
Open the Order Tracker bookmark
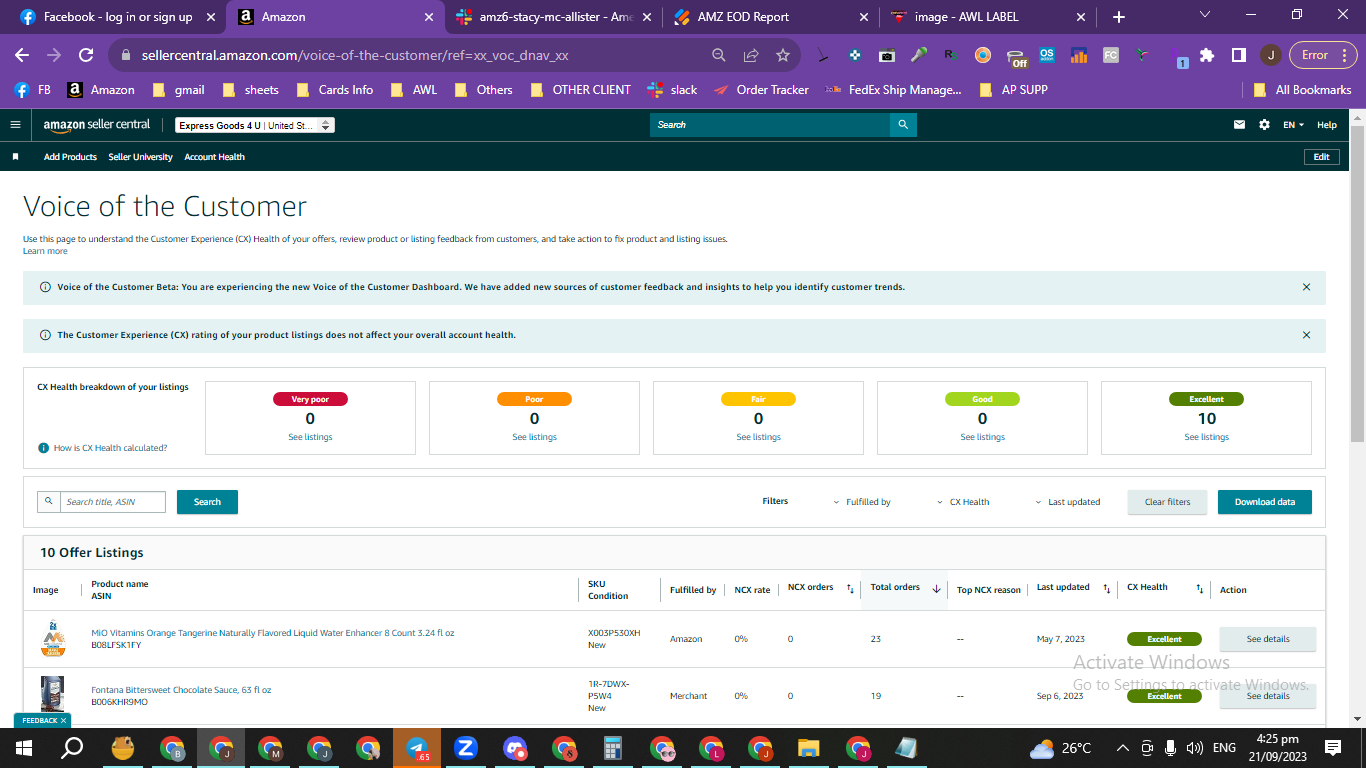coord(761,90)
